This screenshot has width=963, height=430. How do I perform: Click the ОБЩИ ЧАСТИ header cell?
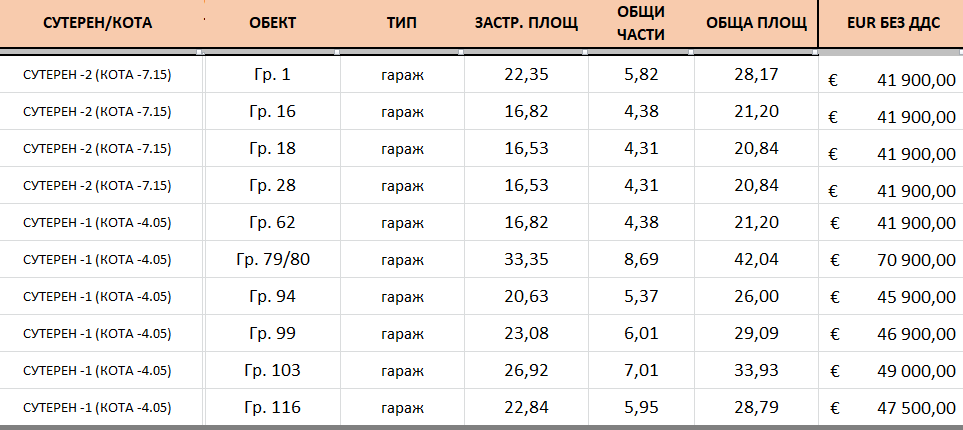point(641,23)
